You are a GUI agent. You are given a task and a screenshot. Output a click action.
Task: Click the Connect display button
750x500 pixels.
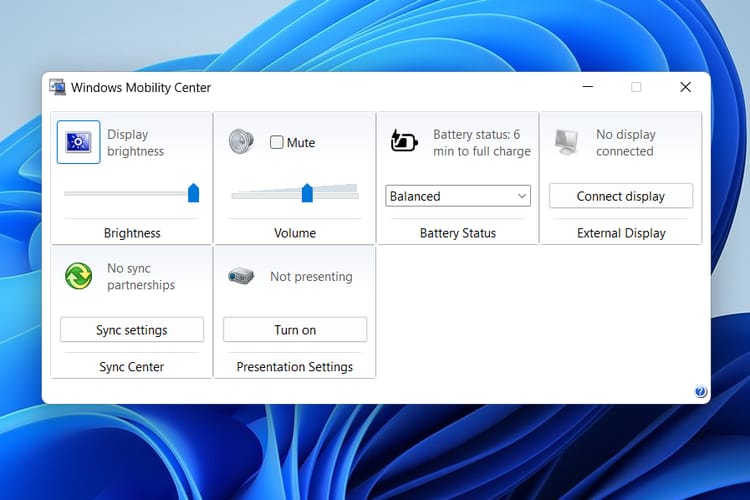[x=621, y=196]
